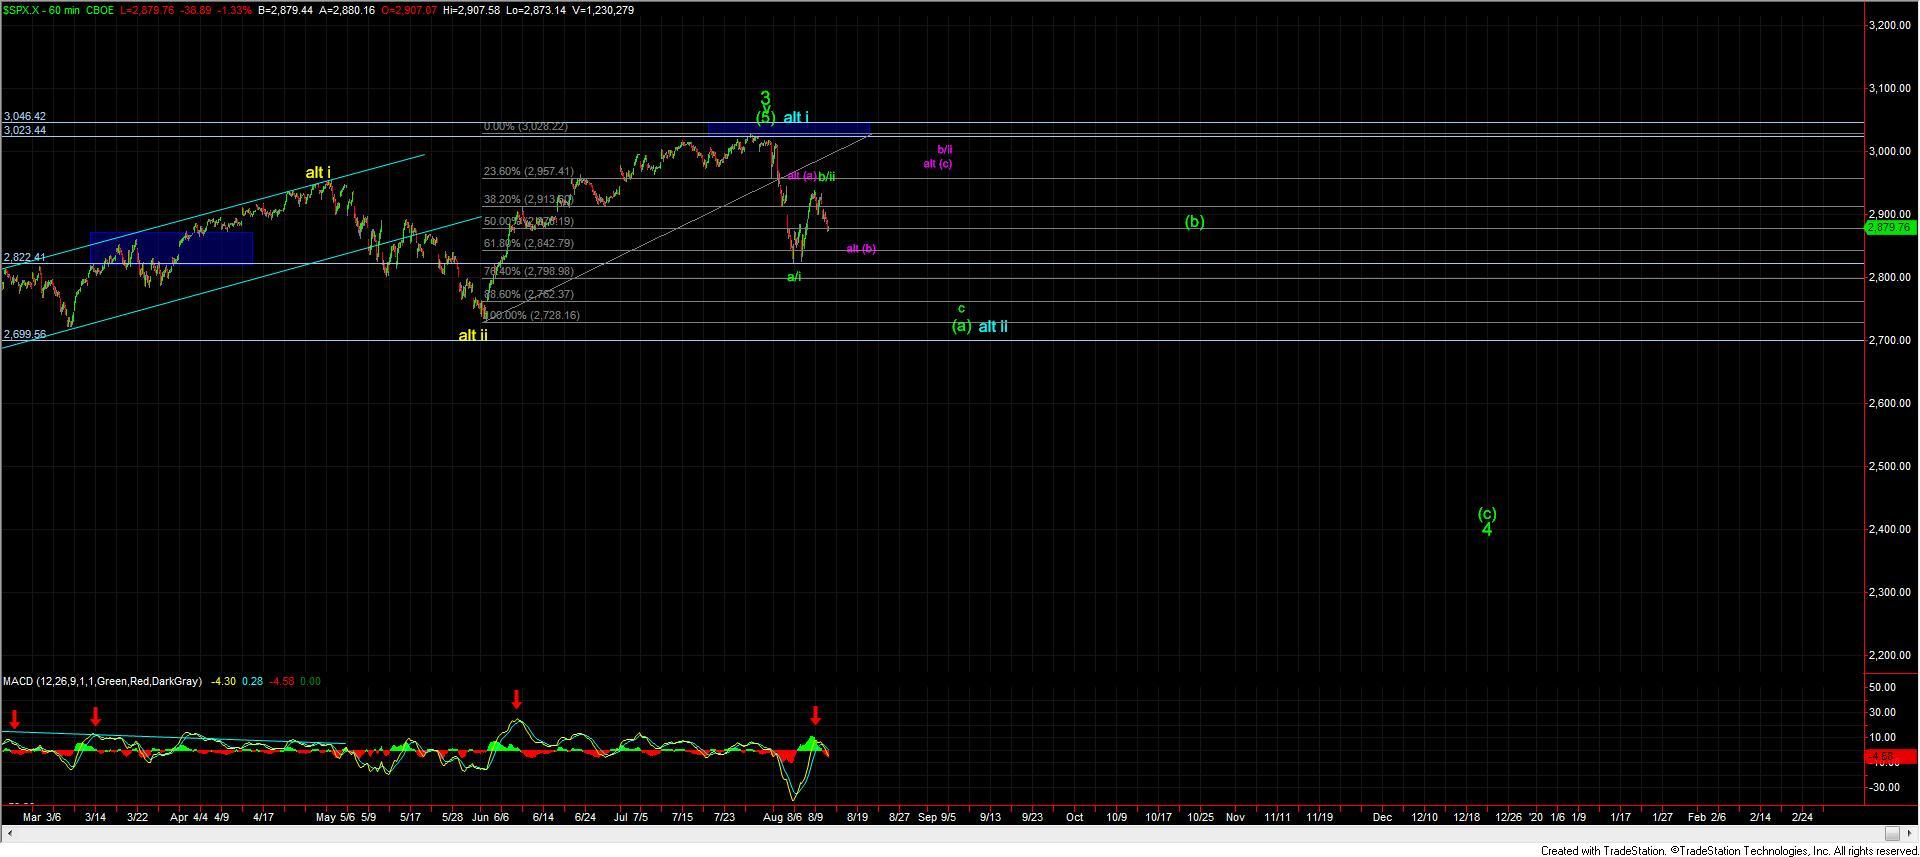Click the 'Oct' date axis label
This screenshot has height=857, width=1920.
[1074, 817]
